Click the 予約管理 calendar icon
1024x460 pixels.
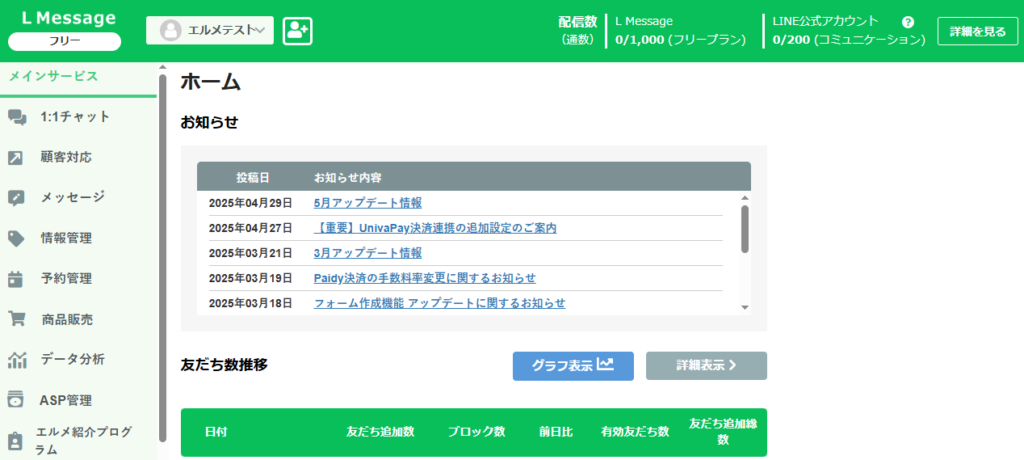coord(16,279)
